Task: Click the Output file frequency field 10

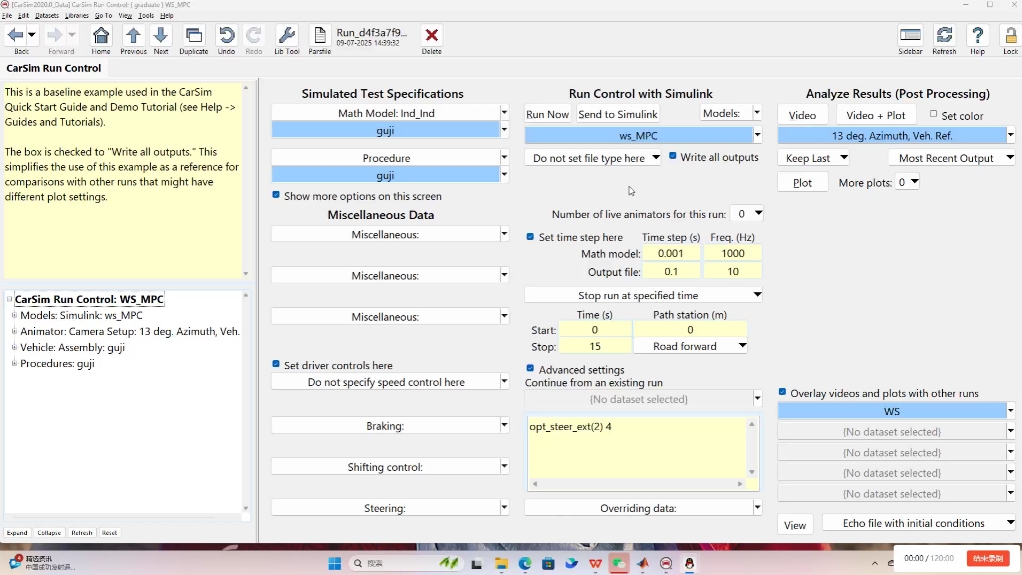Action: click(x=733, y=271)
